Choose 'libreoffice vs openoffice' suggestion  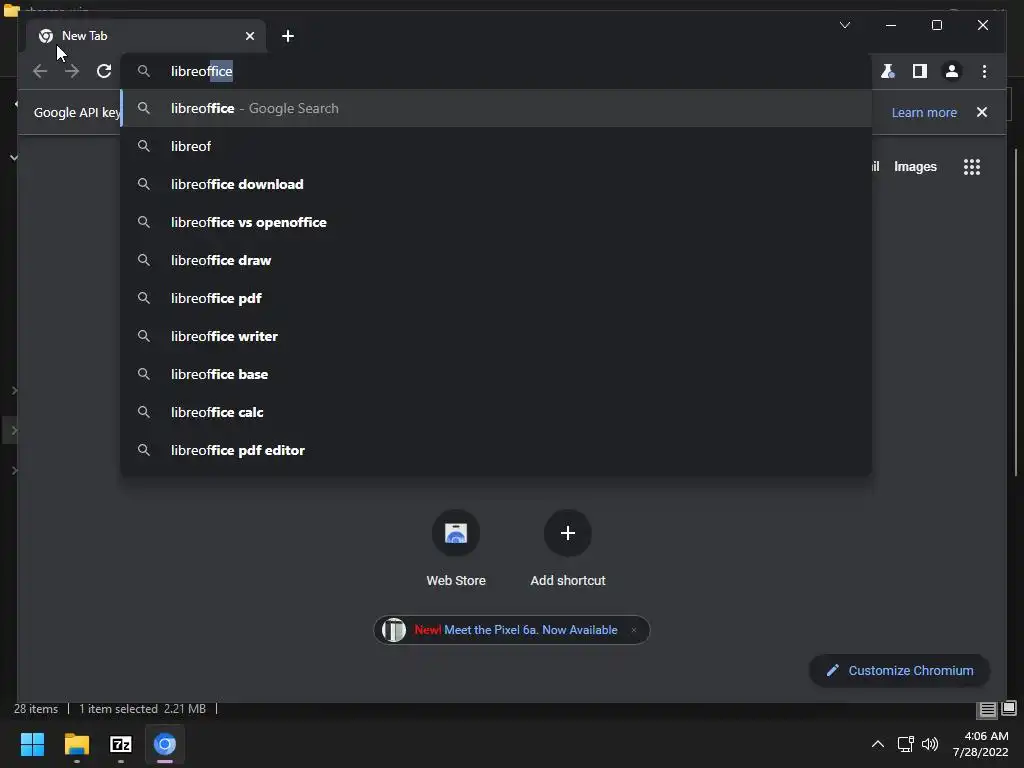tap(496, 222)
